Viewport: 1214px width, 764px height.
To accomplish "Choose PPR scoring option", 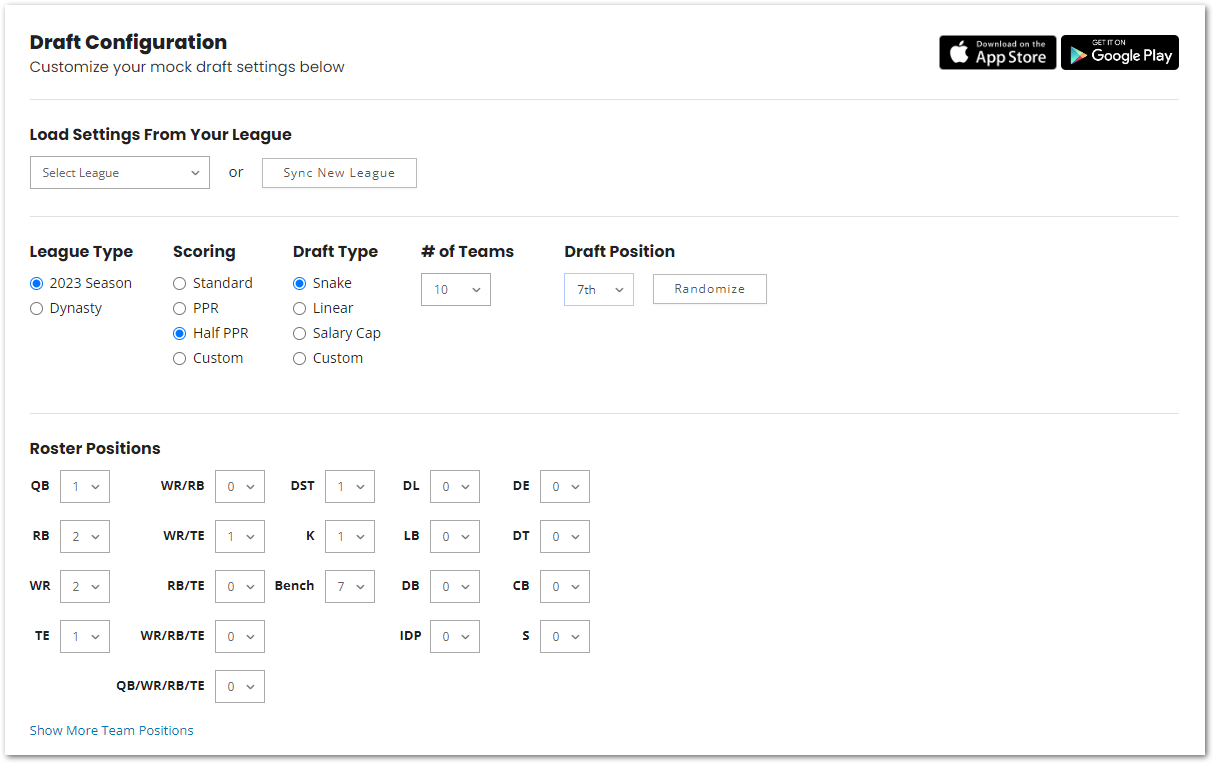I will click(180, 308).
